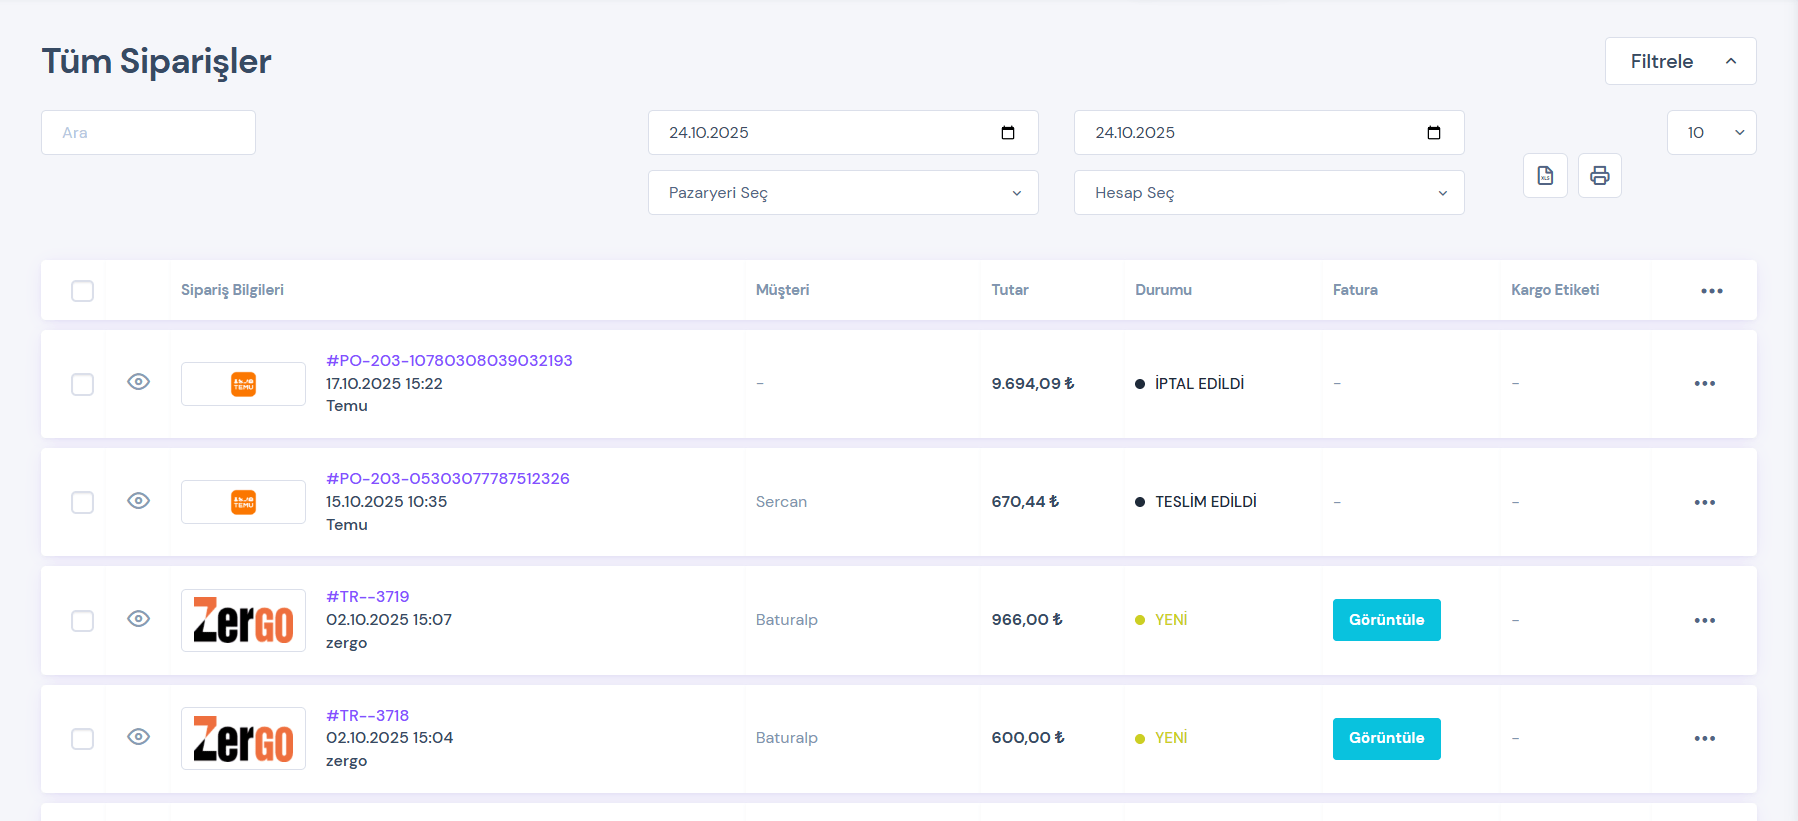Select checkbox for order #TR--3719
Screen dimensions: 1798x821
click(83, 621)
